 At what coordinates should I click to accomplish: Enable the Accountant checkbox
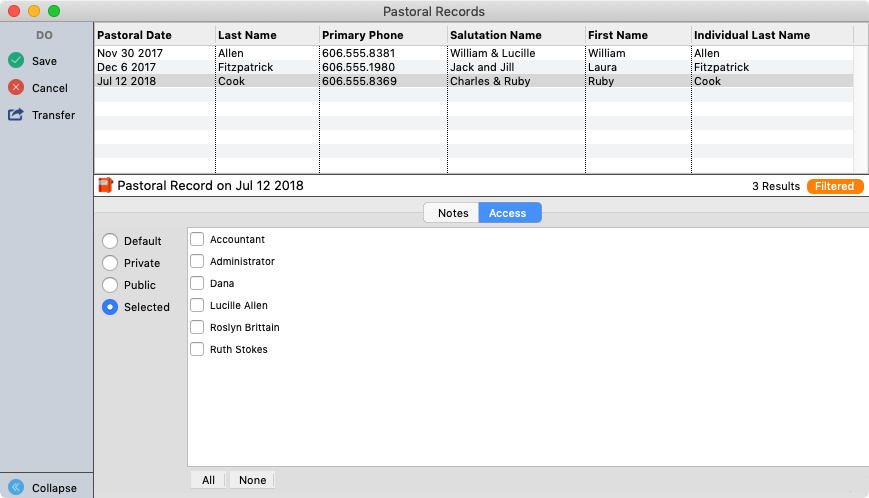click(198, 239)
